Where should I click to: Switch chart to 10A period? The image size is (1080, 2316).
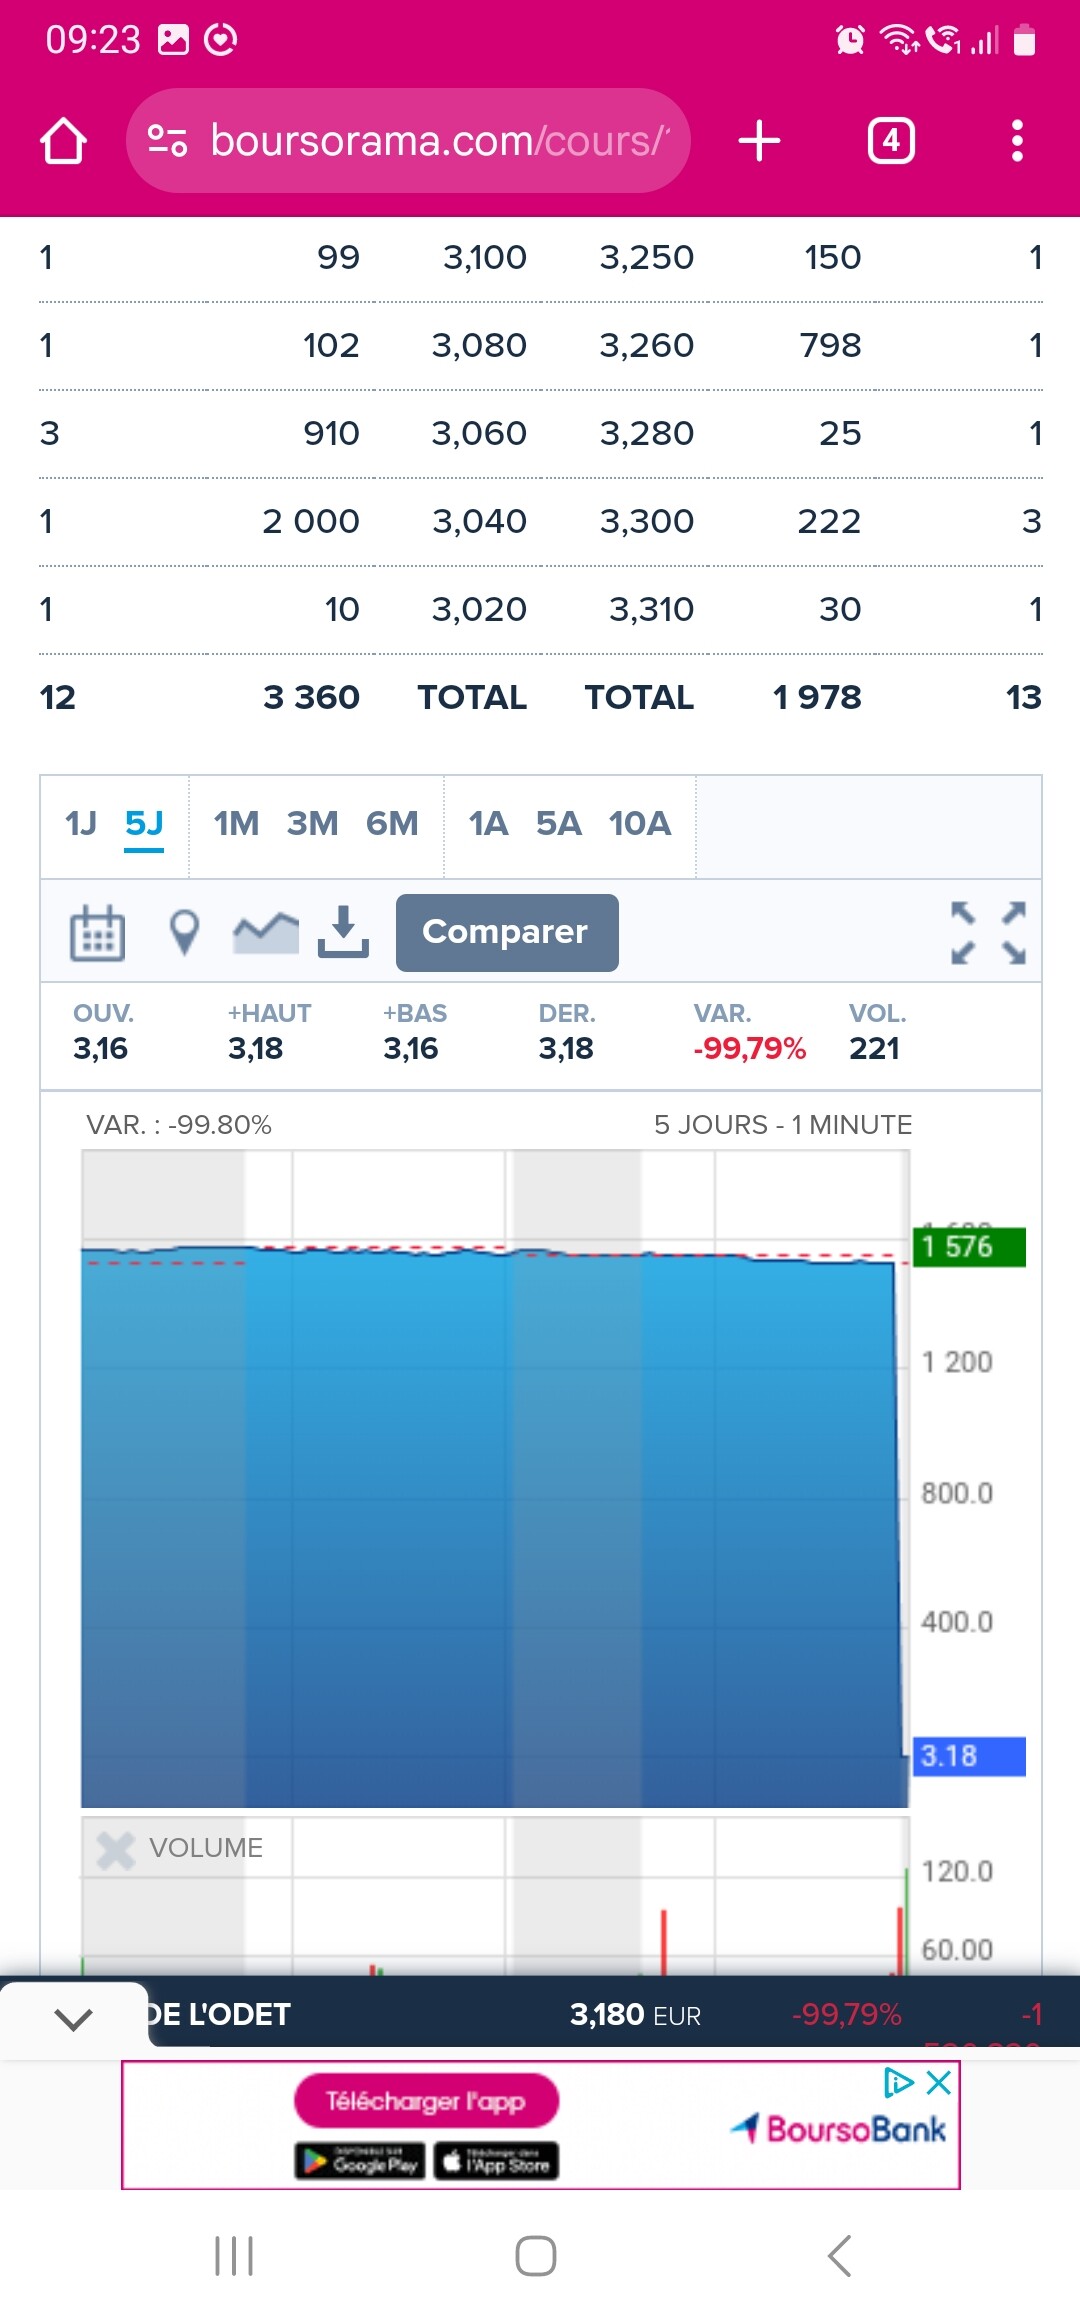pyautogui.click(x=639, y=824)
